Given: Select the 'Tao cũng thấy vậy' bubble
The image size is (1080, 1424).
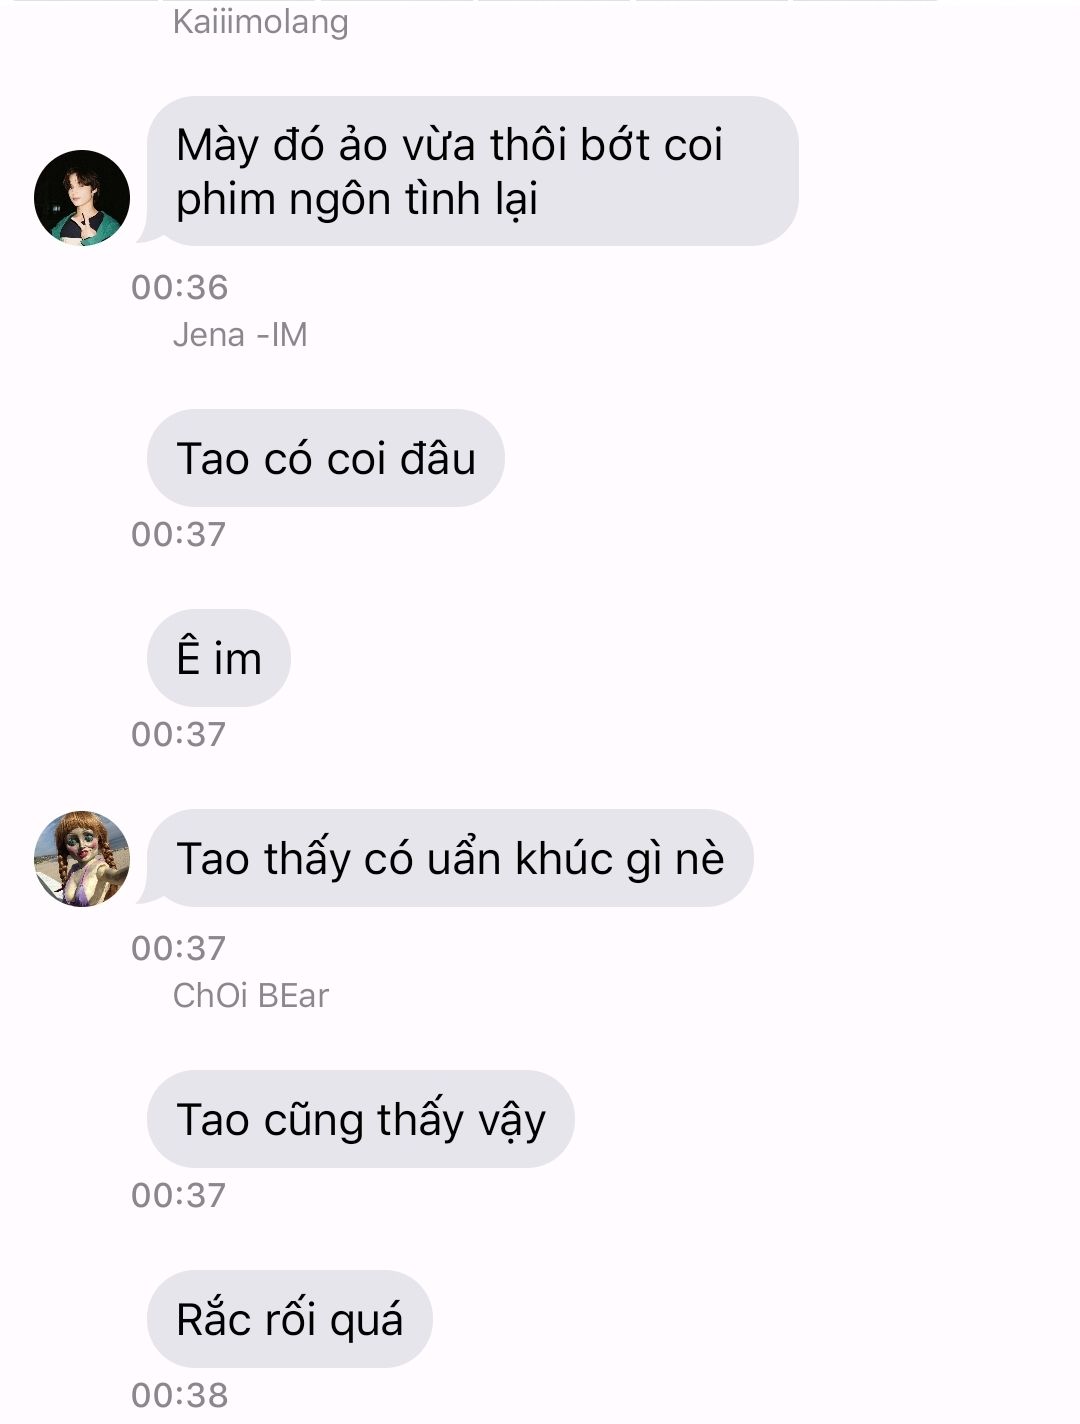Looking at the screenshot, I should click(361, 1119).
